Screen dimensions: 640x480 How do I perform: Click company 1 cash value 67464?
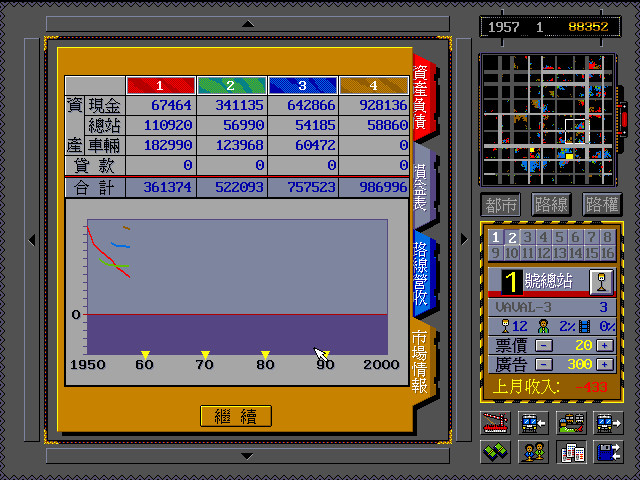[x=171, y=105]
